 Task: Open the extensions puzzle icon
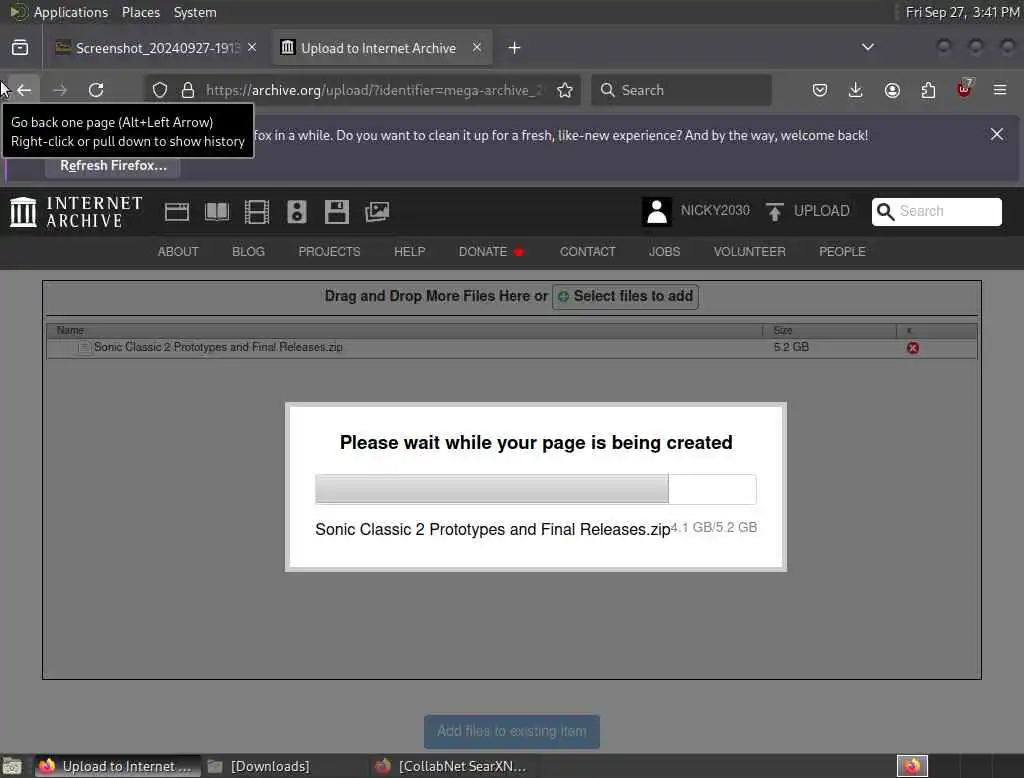928,90
